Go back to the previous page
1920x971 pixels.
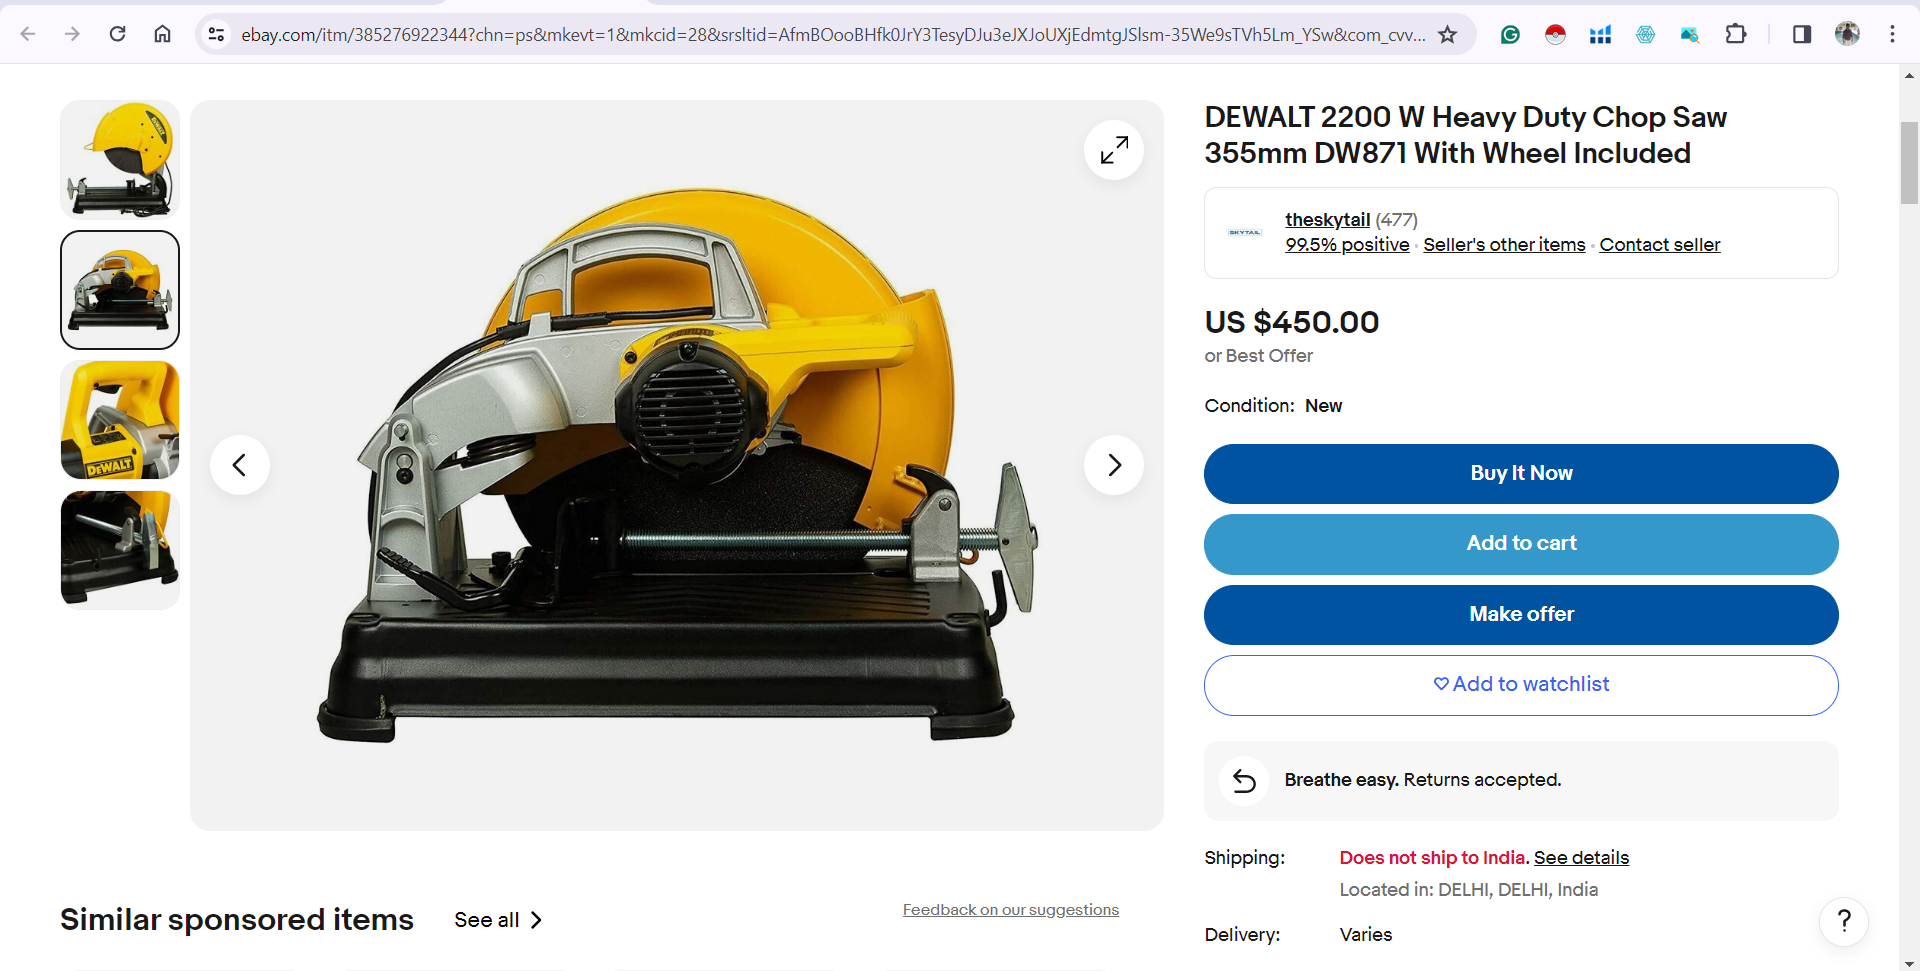28,34
